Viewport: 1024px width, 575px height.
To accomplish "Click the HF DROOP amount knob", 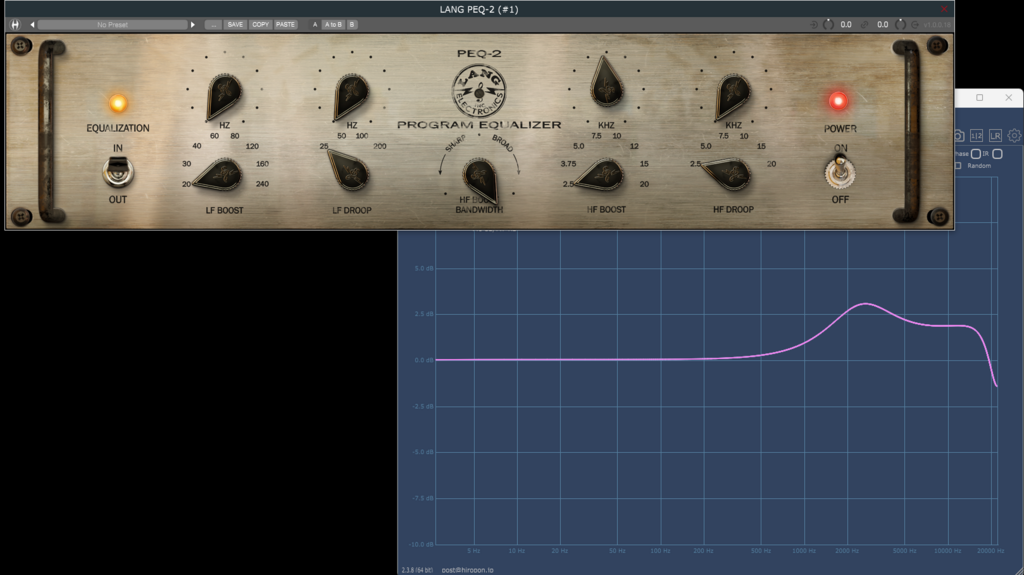I will click(727, 173).
